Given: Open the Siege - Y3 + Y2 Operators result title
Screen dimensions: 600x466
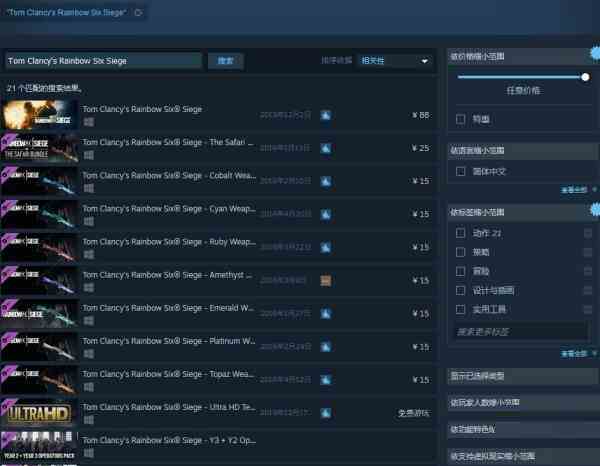Looking at the screenshot, I should pos(169,440).
